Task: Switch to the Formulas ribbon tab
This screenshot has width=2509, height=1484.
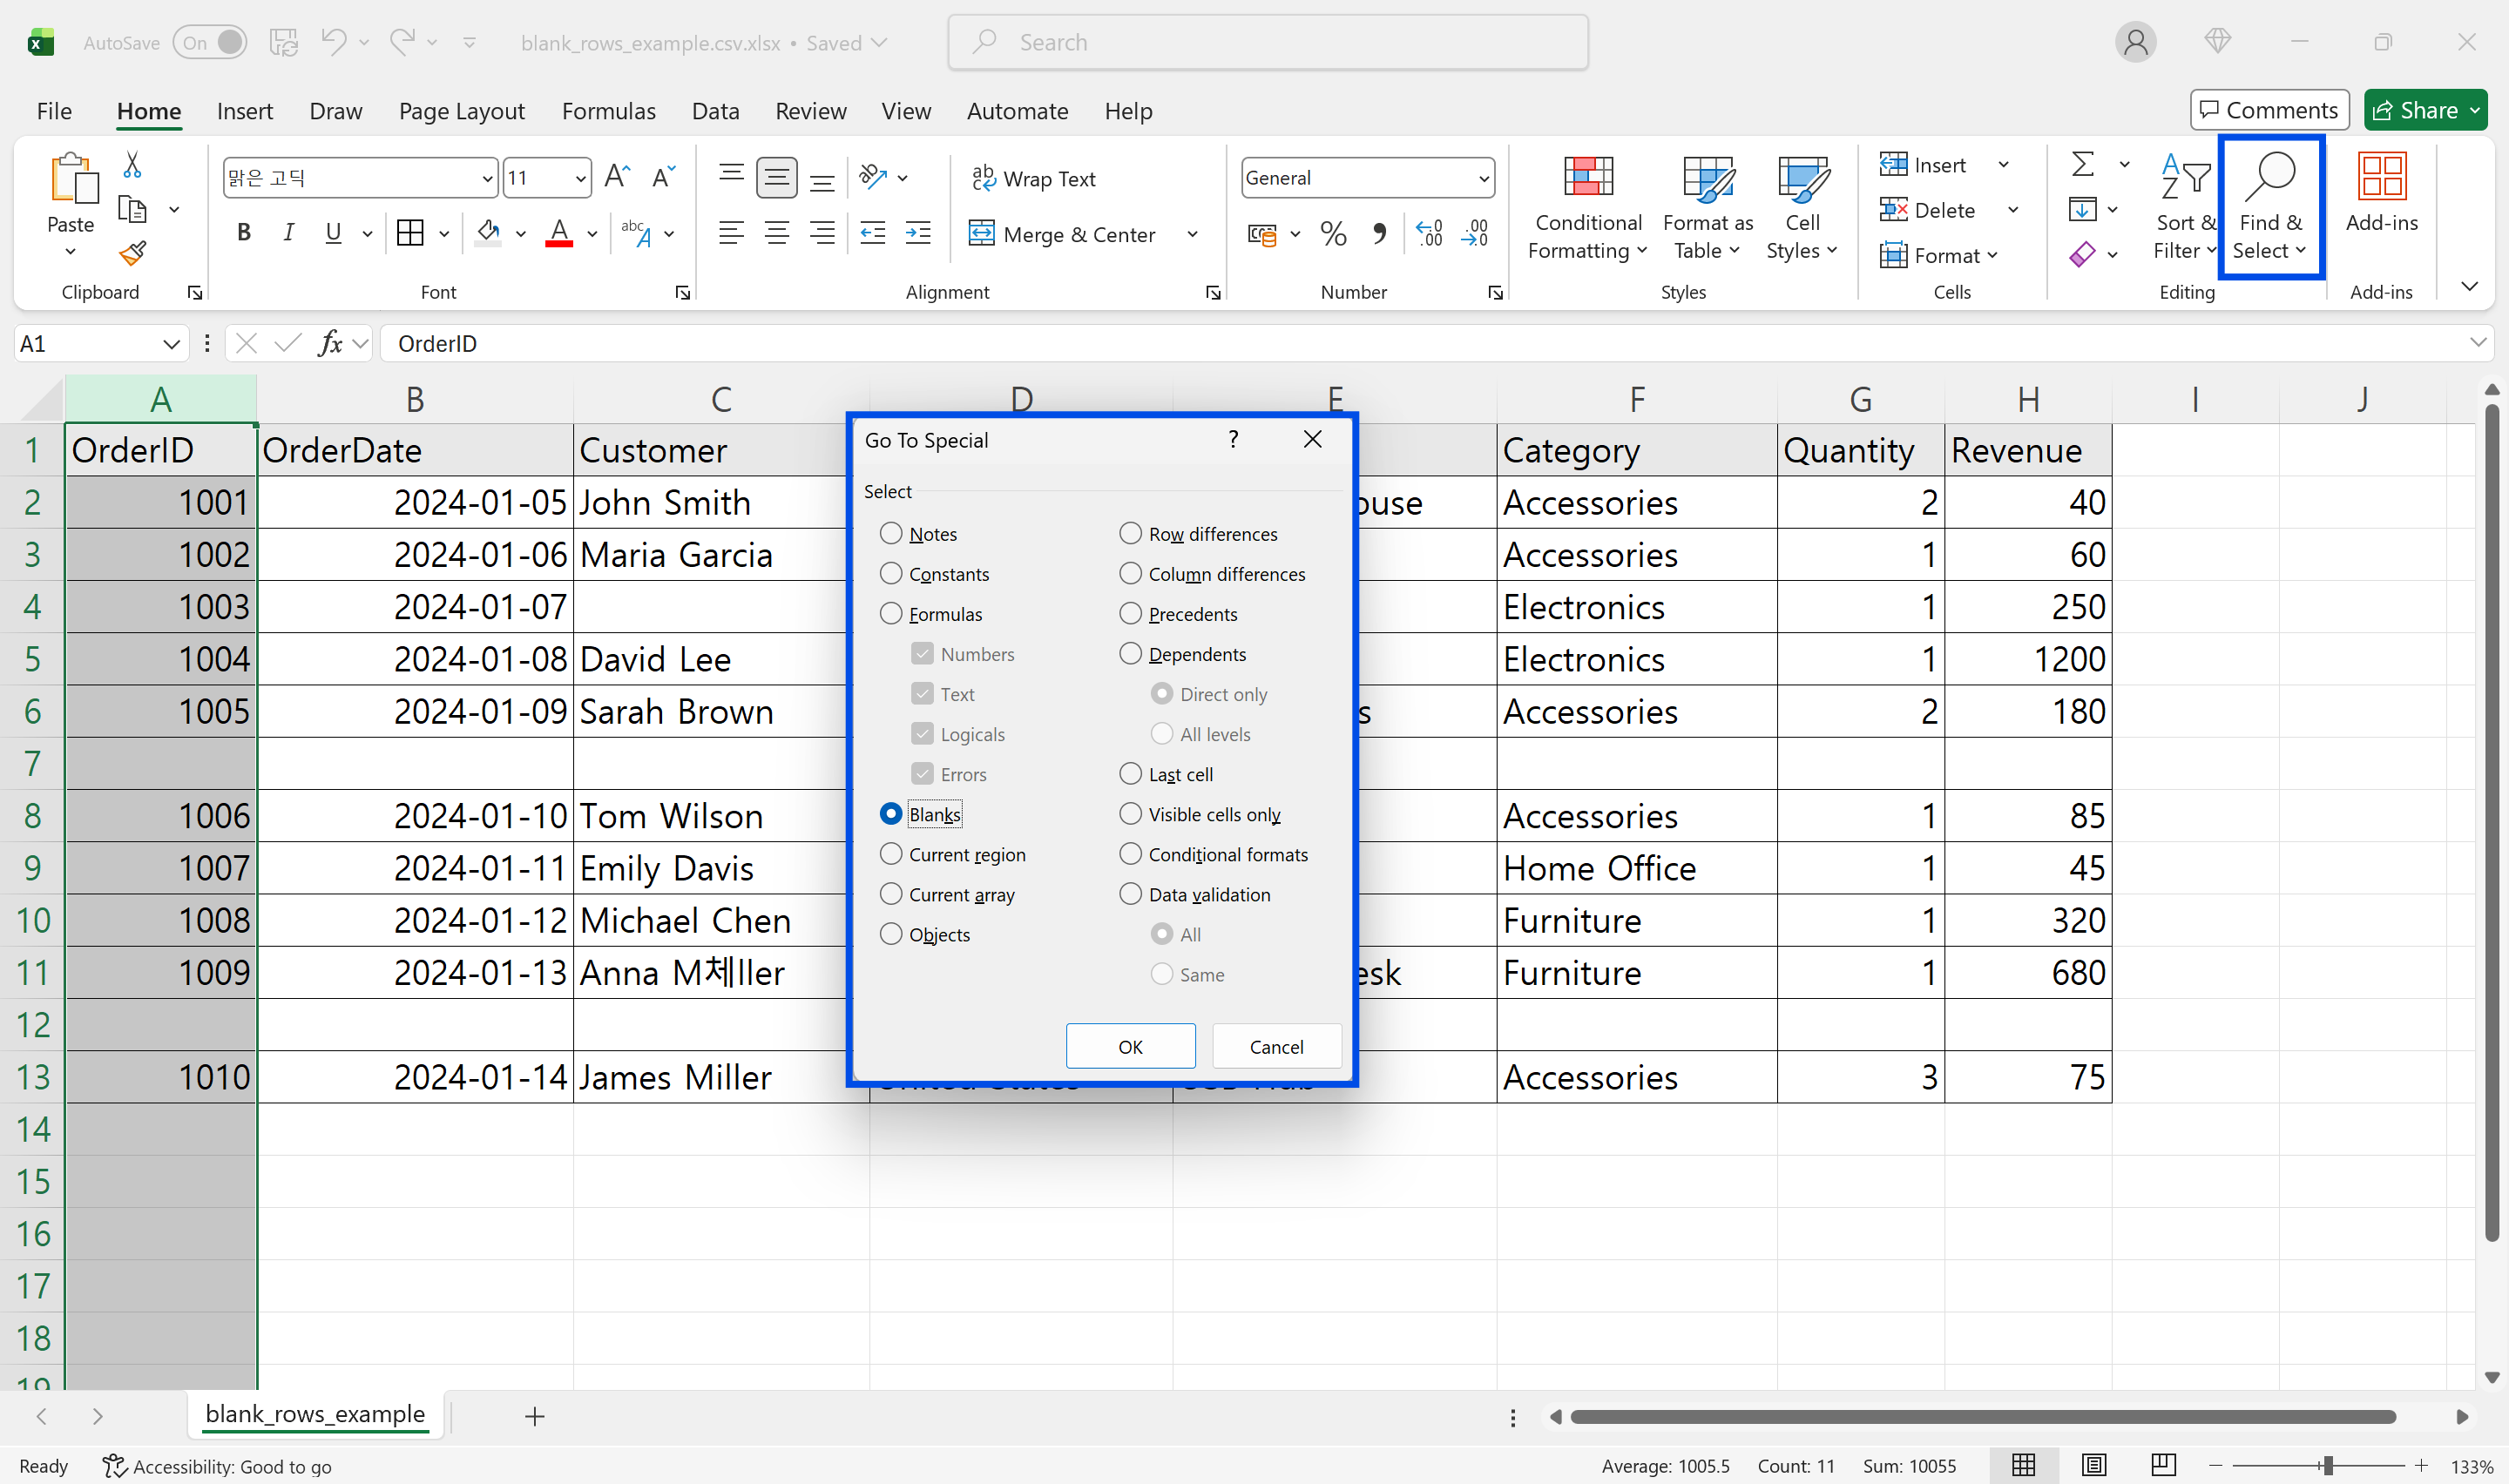Action: 608,111
